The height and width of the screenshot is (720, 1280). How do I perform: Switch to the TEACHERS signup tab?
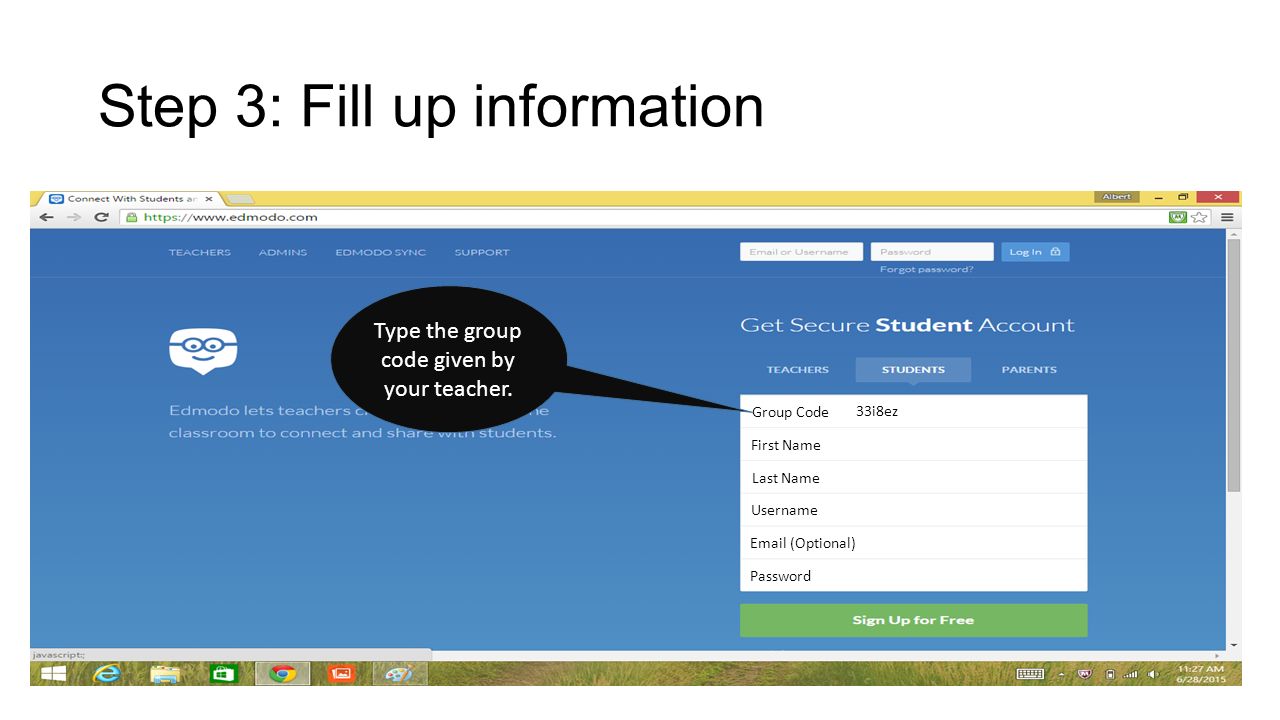797,370
